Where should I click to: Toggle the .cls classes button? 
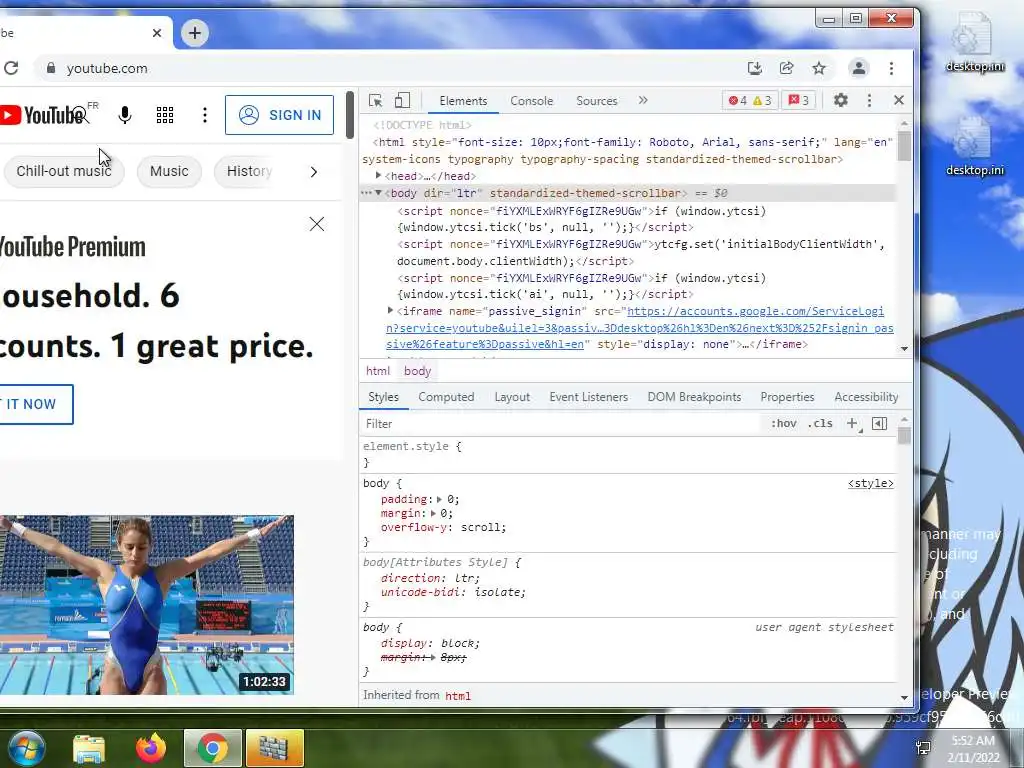(820, 423)
